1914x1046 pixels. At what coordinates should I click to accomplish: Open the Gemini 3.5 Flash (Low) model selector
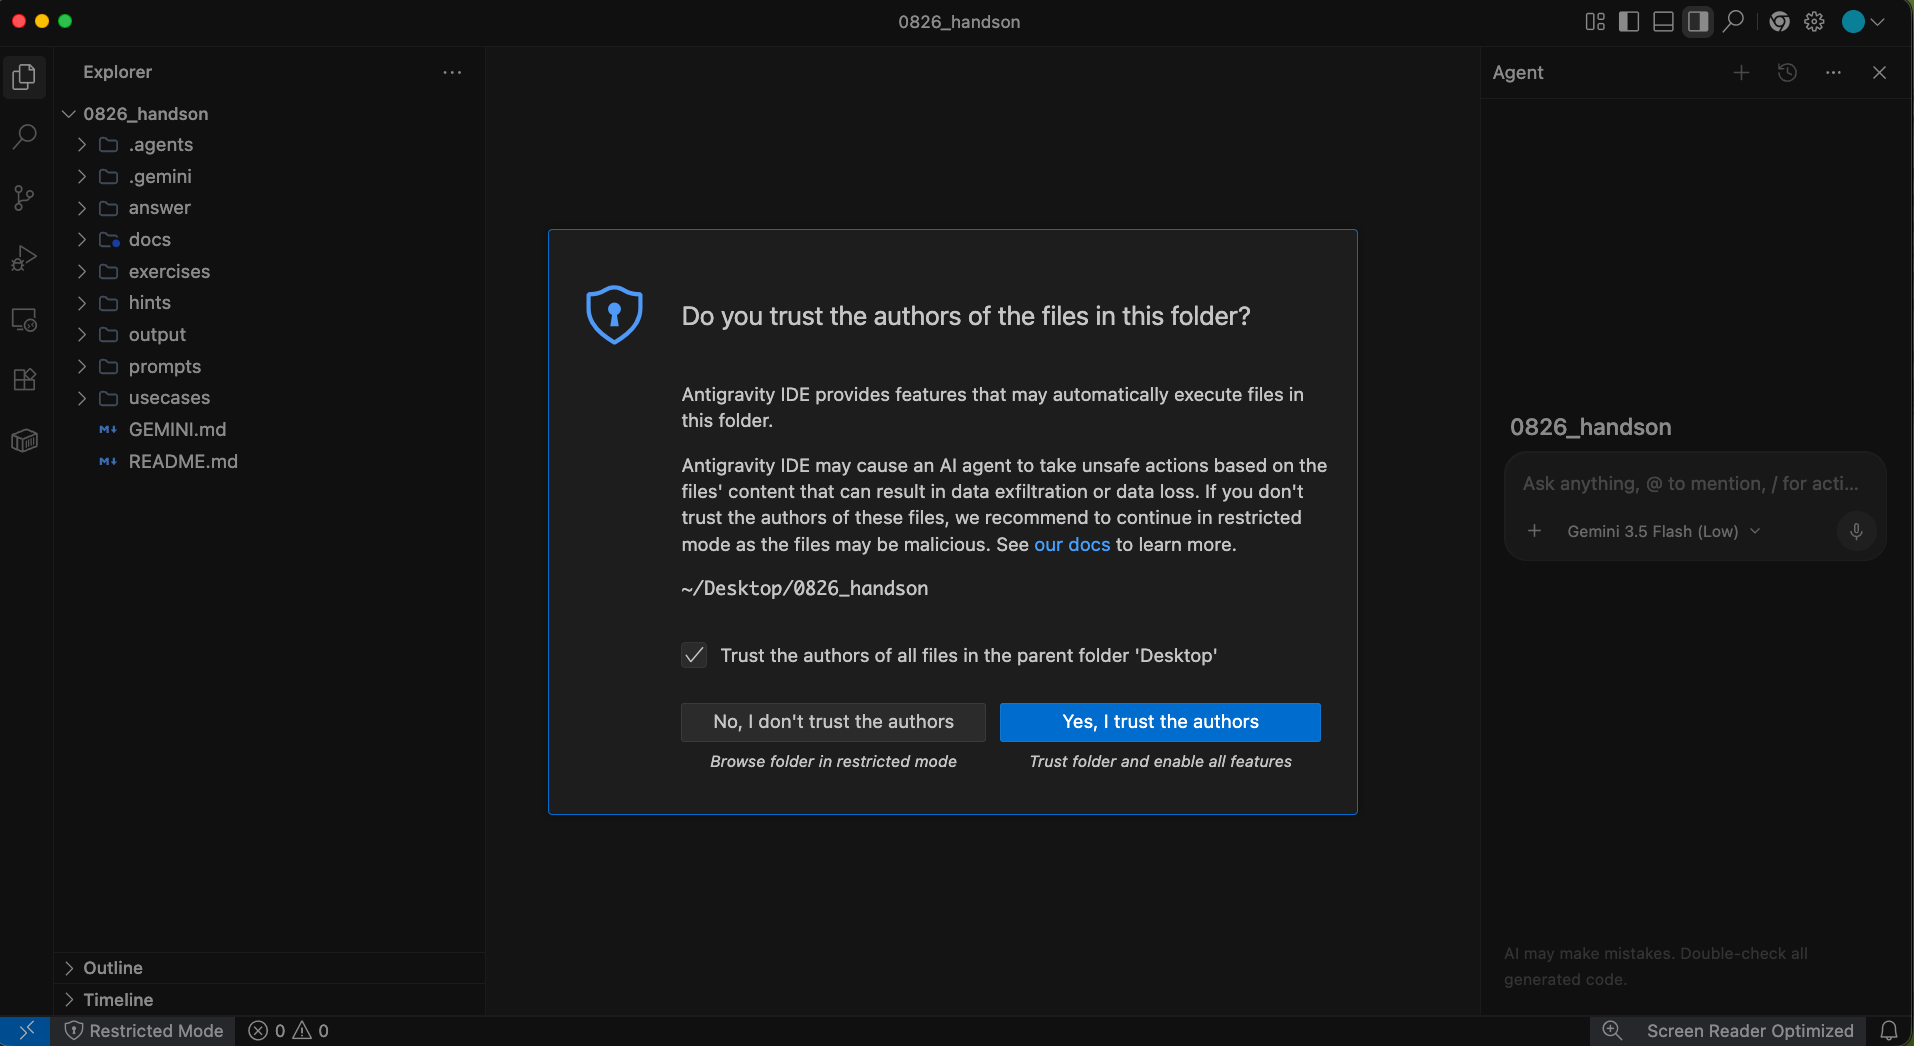click(x=1664, y=531)
